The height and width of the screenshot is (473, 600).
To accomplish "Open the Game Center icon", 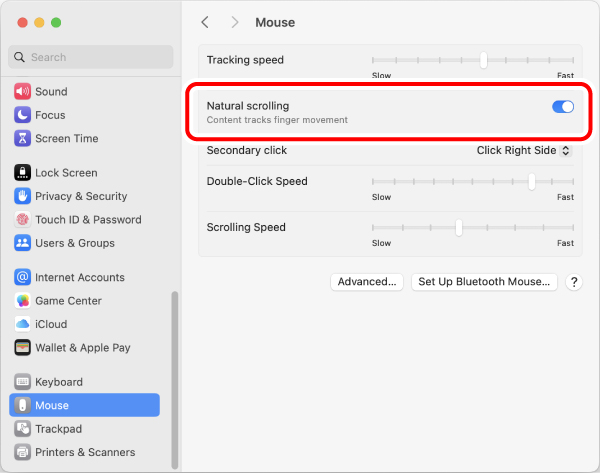I will click(23, 301).
